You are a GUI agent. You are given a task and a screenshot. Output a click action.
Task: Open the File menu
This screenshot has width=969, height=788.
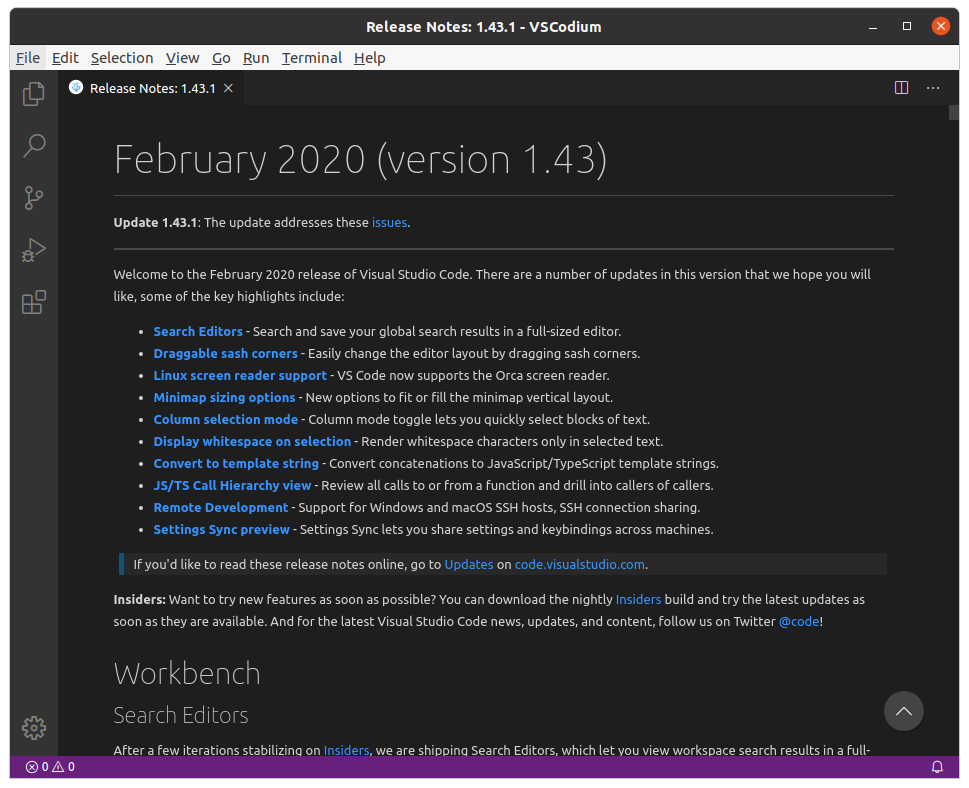coord(28,58)
